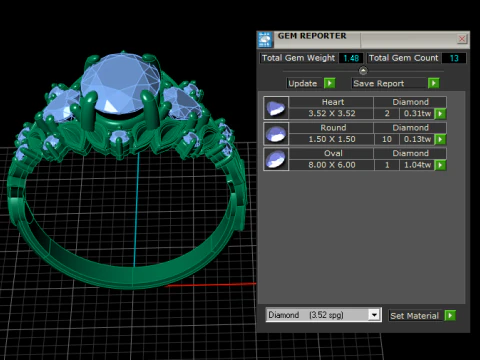Click the green arrow next to Update
The height and width of the screenshot is (360, 480).
[329, 83]
